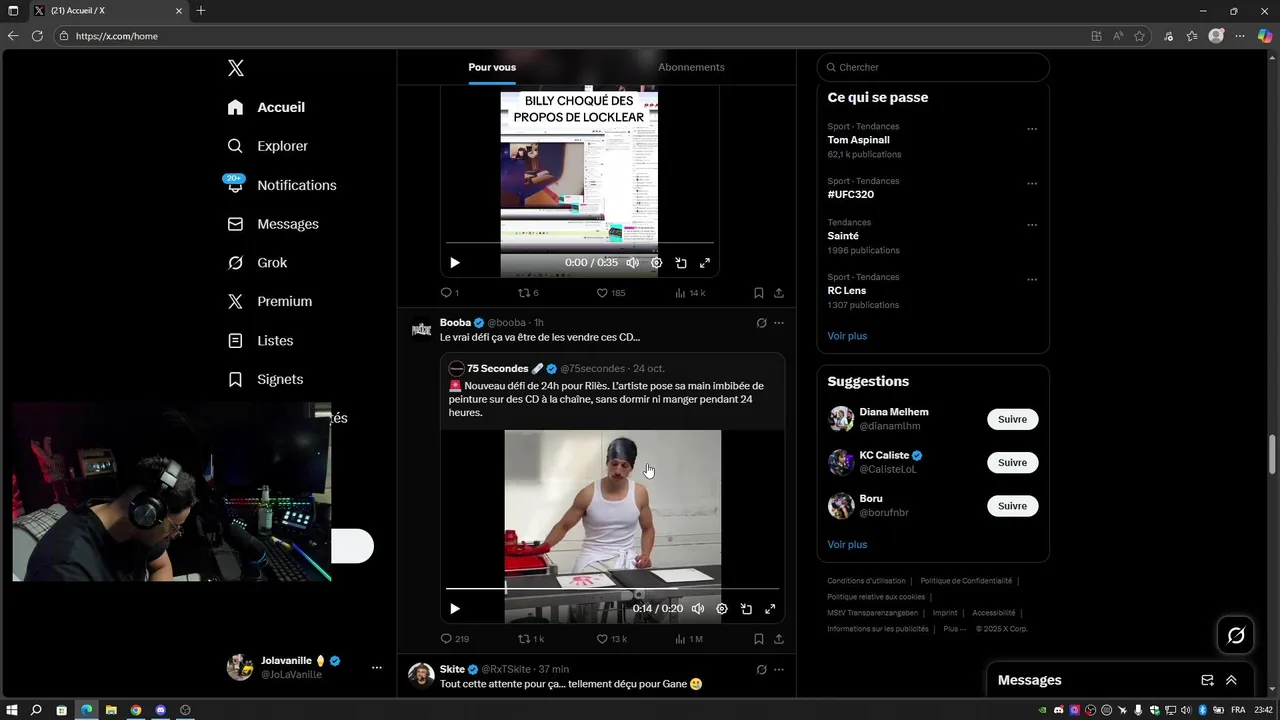Follow Boru
This screenshot has width=1280, height=720.
(1012, 506)
